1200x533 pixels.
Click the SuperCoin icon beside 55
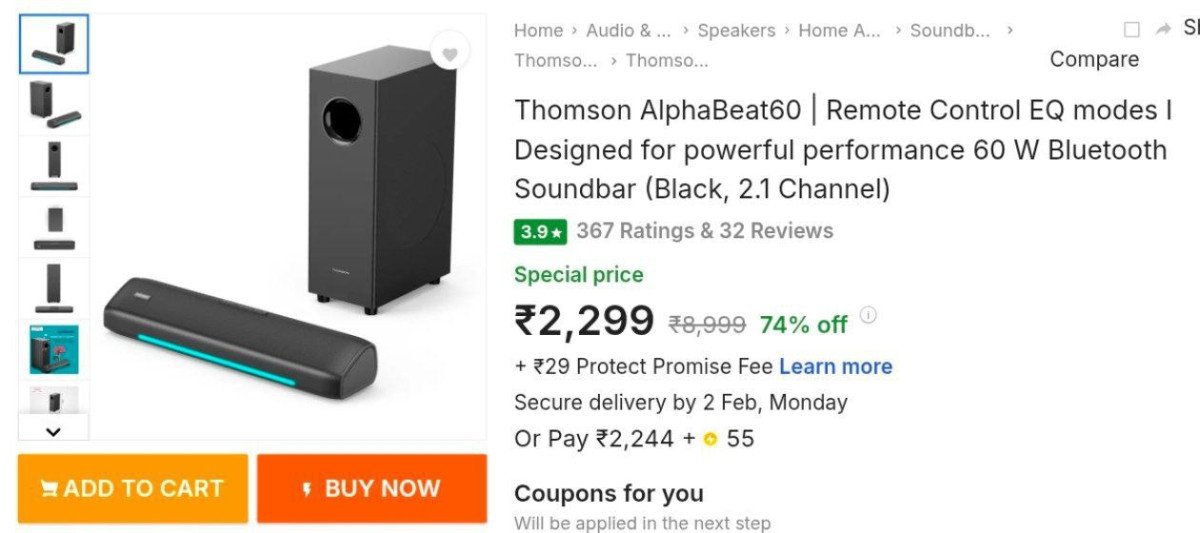710,439
